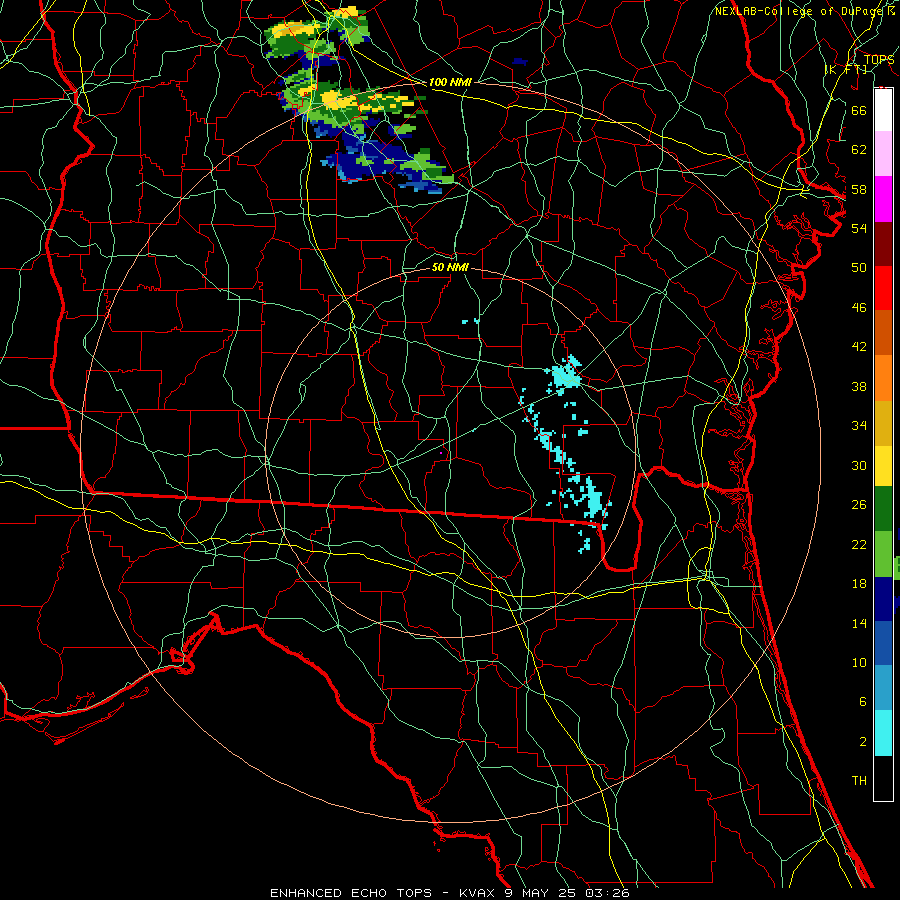This screenshot has height=900, width=900.
Task: Click the white color swatch near 66
Action: [x=883, y=110]
